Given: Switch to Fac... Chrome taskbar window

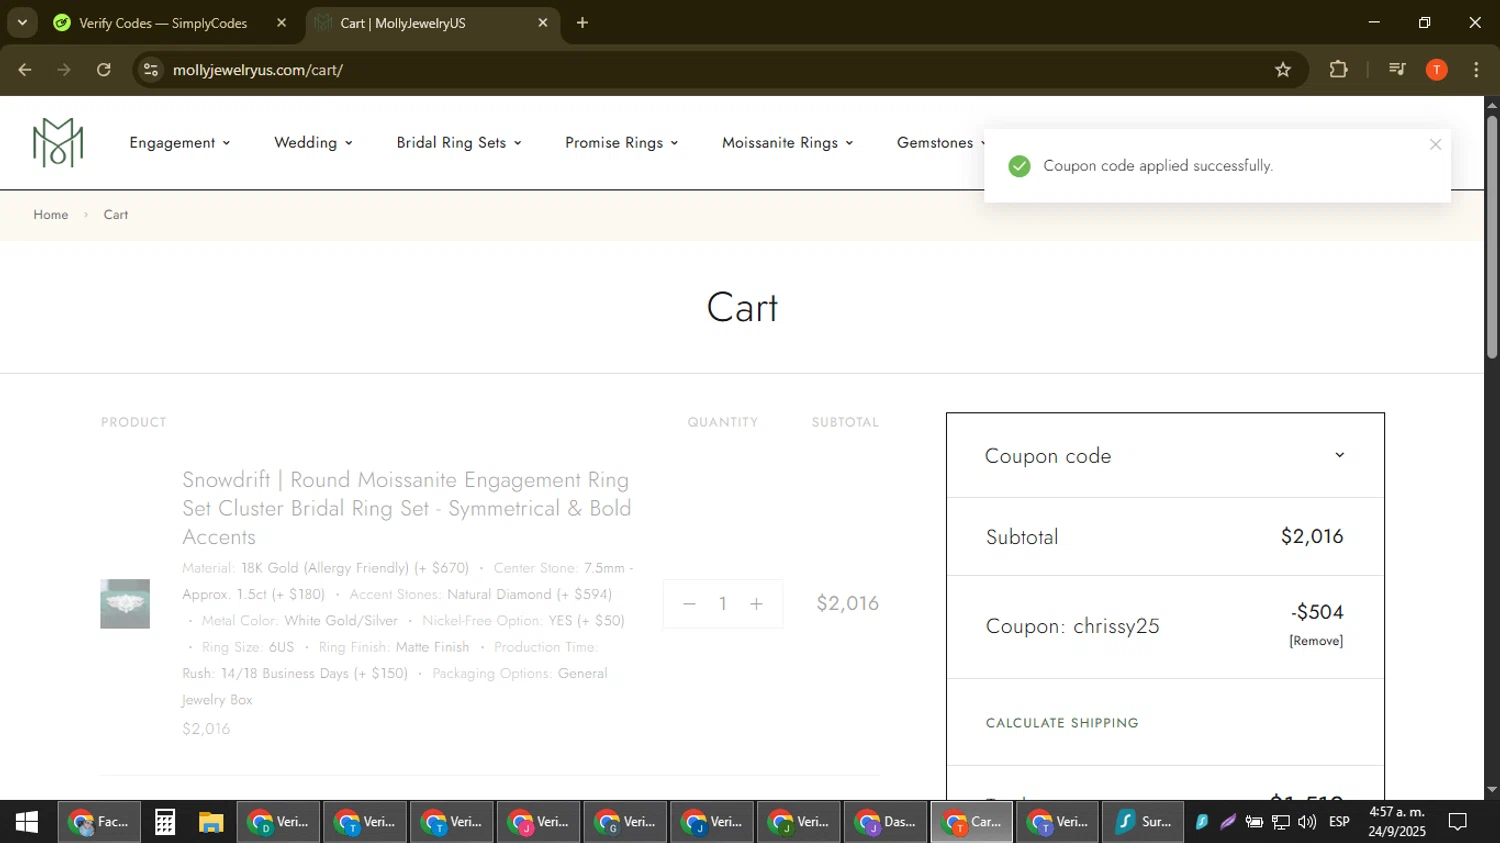Looking at the screenshot, I should 99,822.
